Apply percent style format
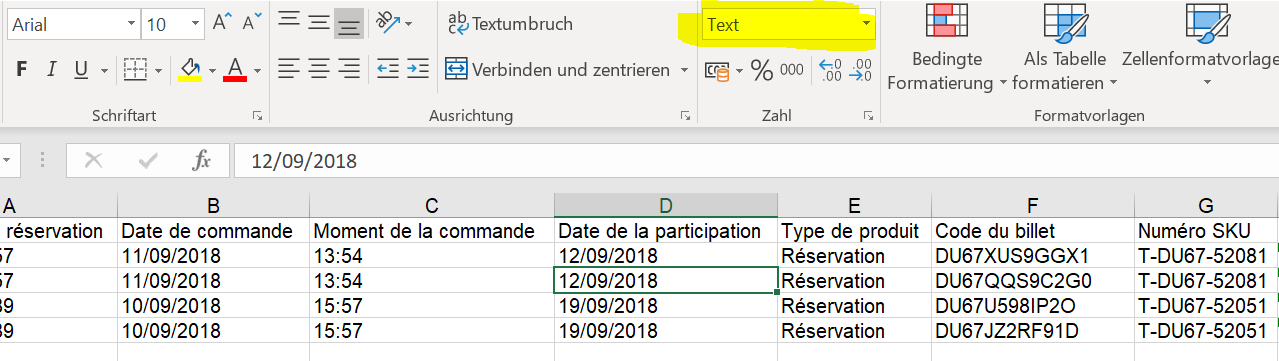1279x361 pixels. tap(762, 69)
